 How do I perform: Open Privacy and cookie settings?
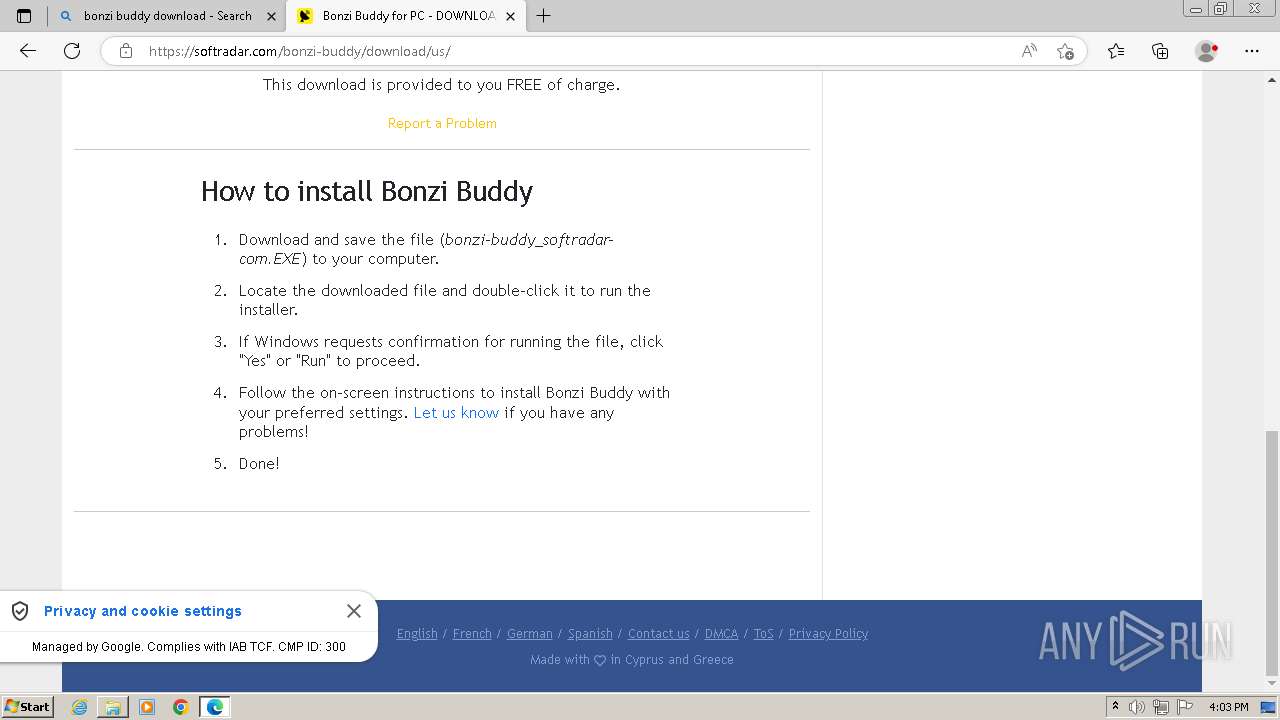tap(143, 611)
